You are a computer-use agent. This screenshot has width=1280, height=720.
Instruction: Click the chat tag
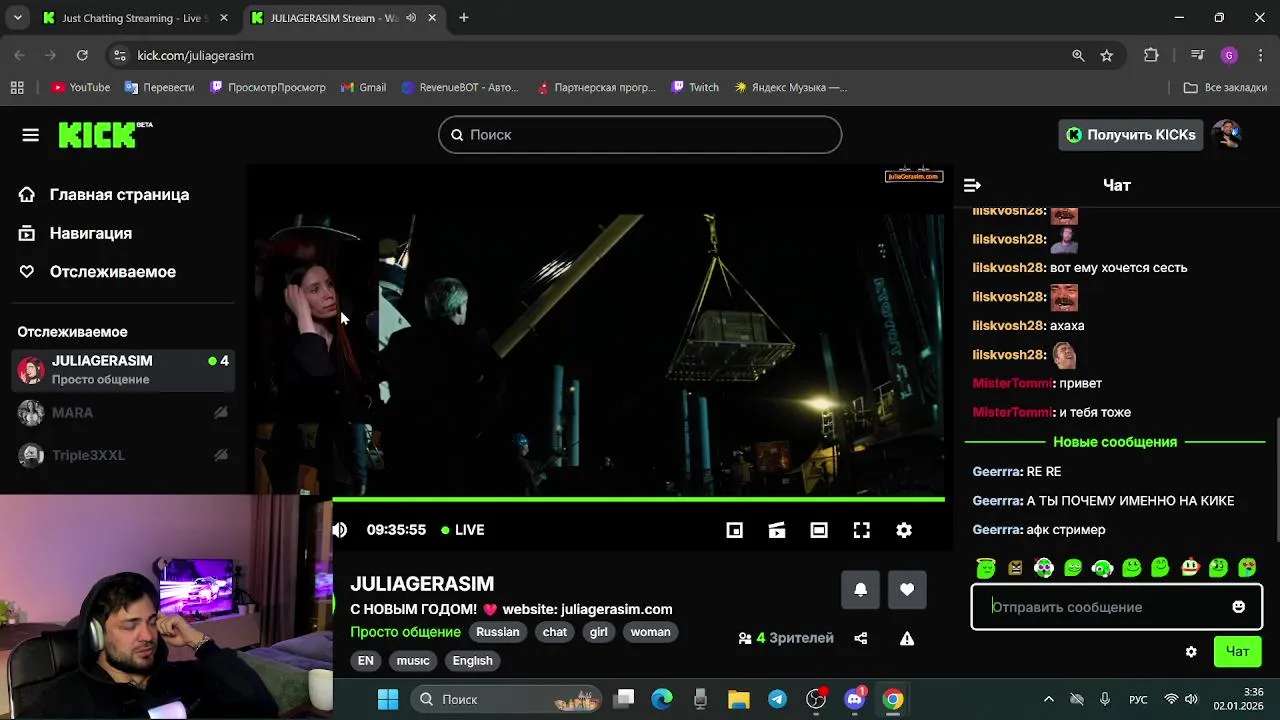[555, 632]
